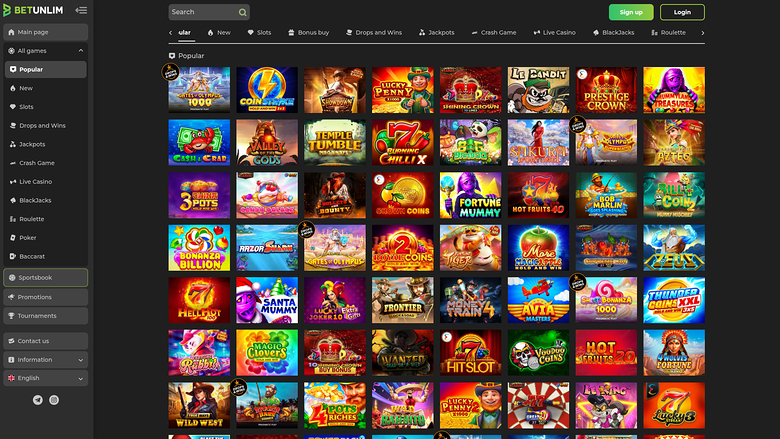Click Contact us in the sidebar
This screenshot has height=439, width=780.
(x=46, y=341)
